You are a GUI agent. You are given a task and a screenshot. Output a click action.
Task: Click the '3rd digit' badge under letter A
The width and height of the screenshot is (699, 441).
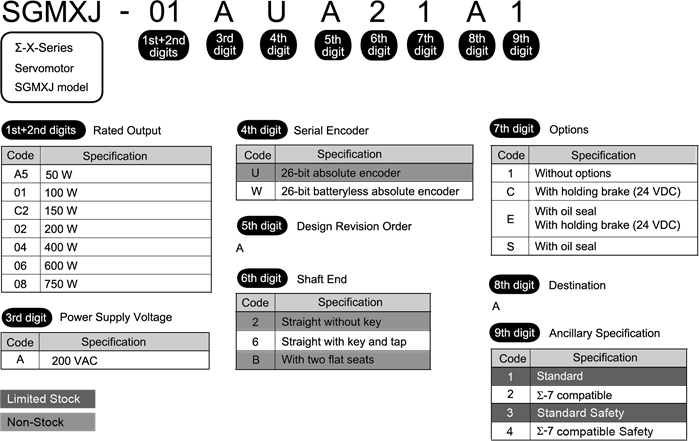tap(224, 45)
